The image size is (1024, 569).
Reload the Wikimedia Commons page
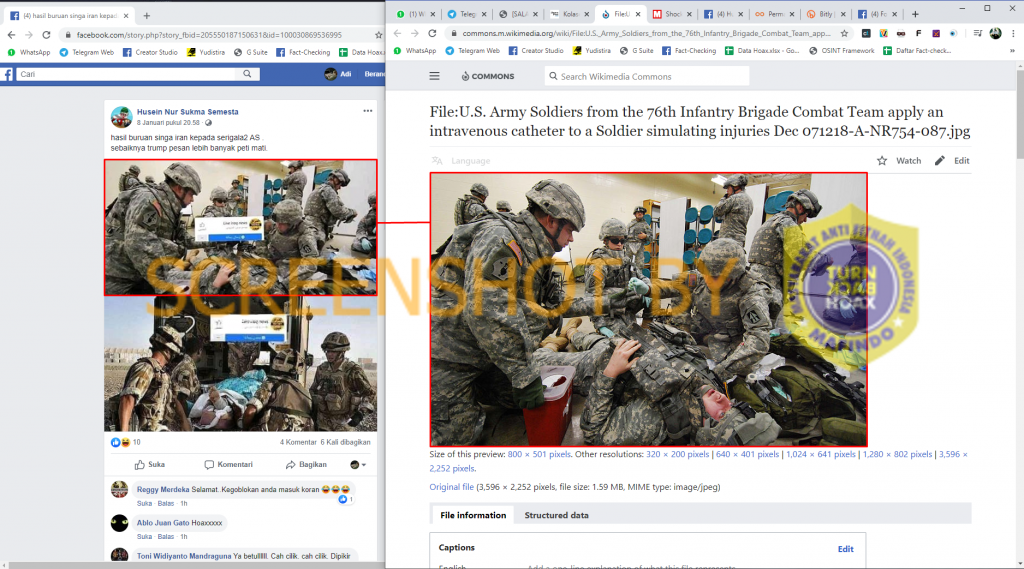432,33
